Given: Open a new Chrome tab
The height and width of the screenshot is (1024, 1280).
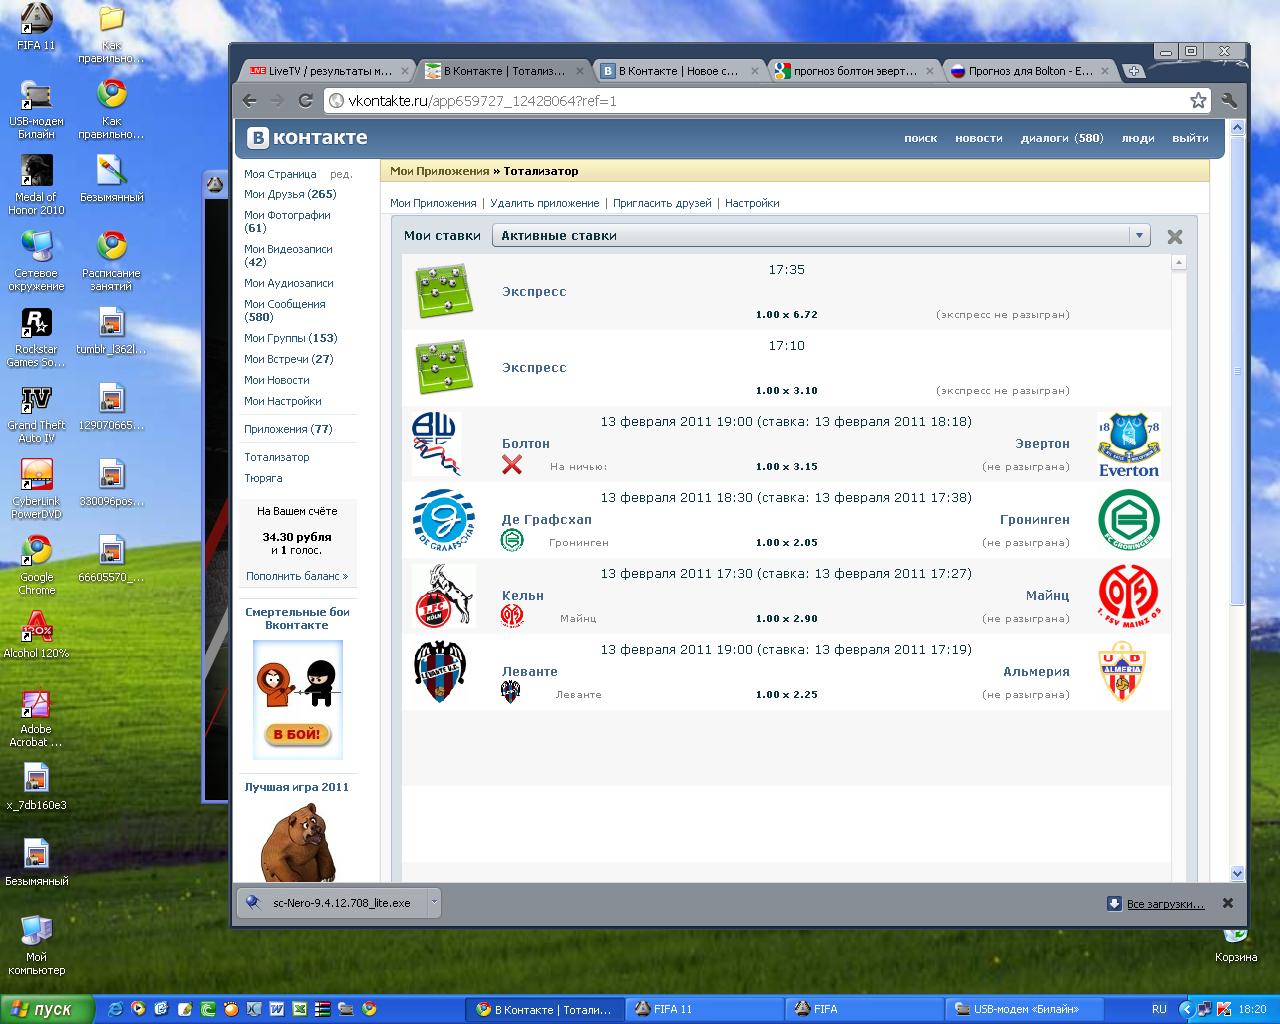Looking at the screenshot, I should (1133, 71).
